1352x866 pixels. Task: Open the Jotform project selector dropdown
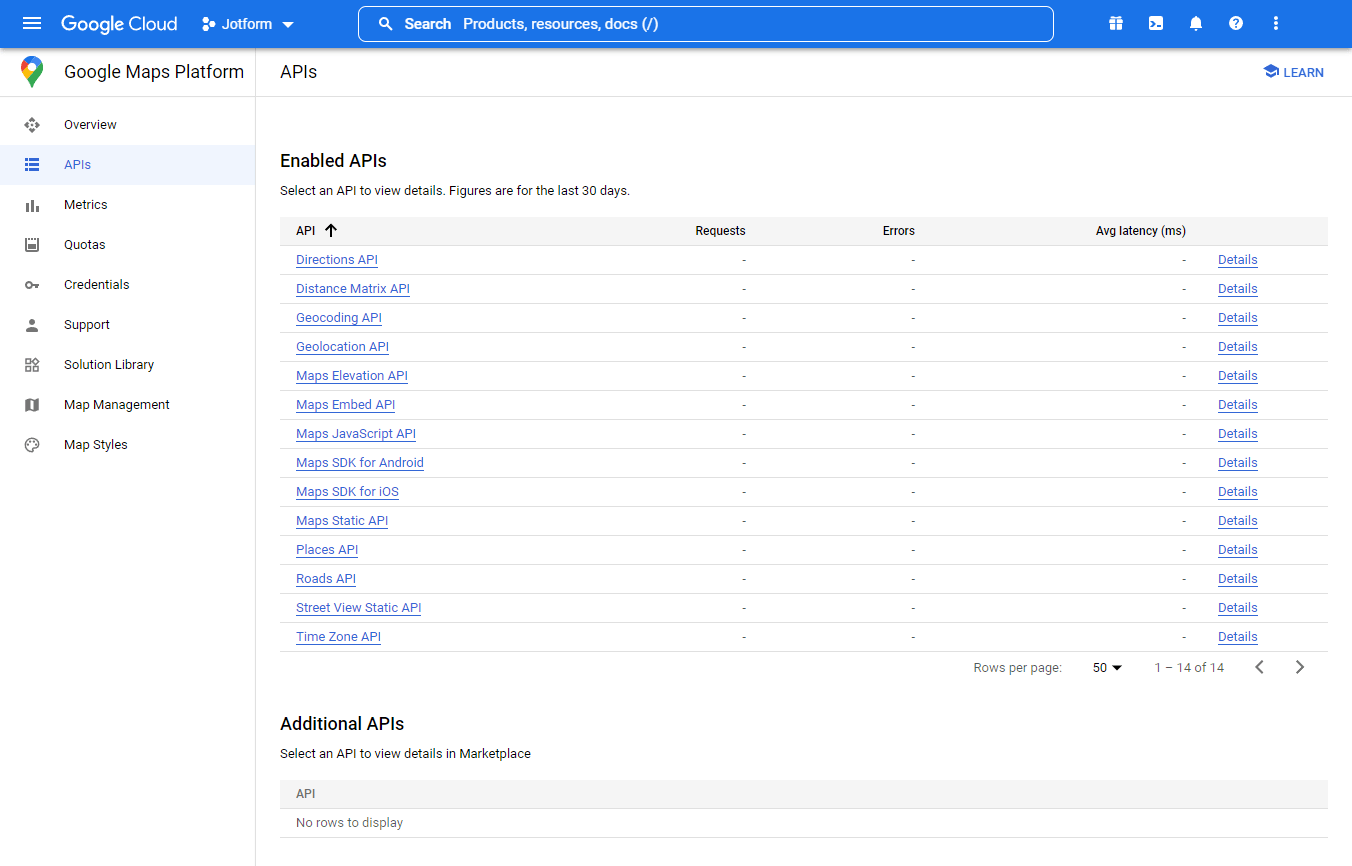click(x=248, y=24)
